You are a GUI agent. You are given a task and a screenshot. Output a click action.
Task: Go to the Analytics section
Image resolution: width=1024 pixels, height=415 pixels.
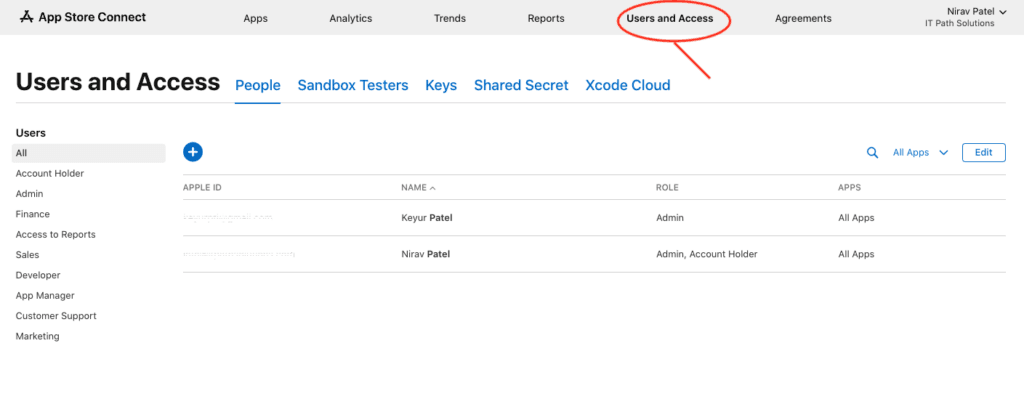point(350,18)
